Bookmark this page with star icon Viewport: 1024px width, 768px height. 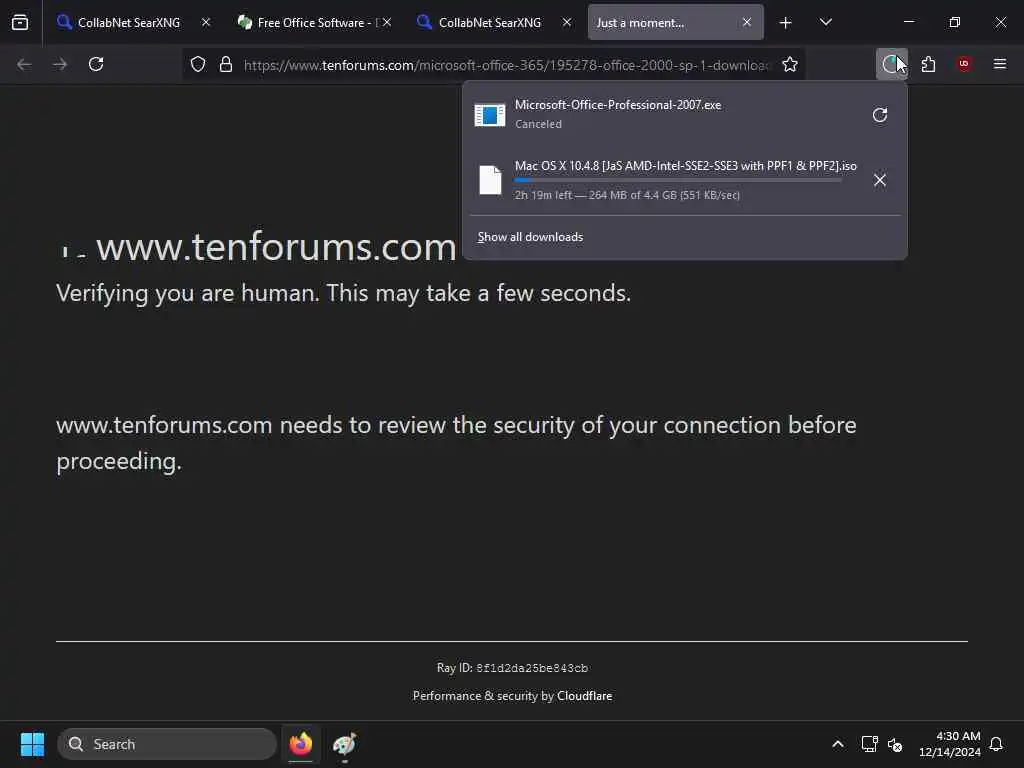point(790,64)
